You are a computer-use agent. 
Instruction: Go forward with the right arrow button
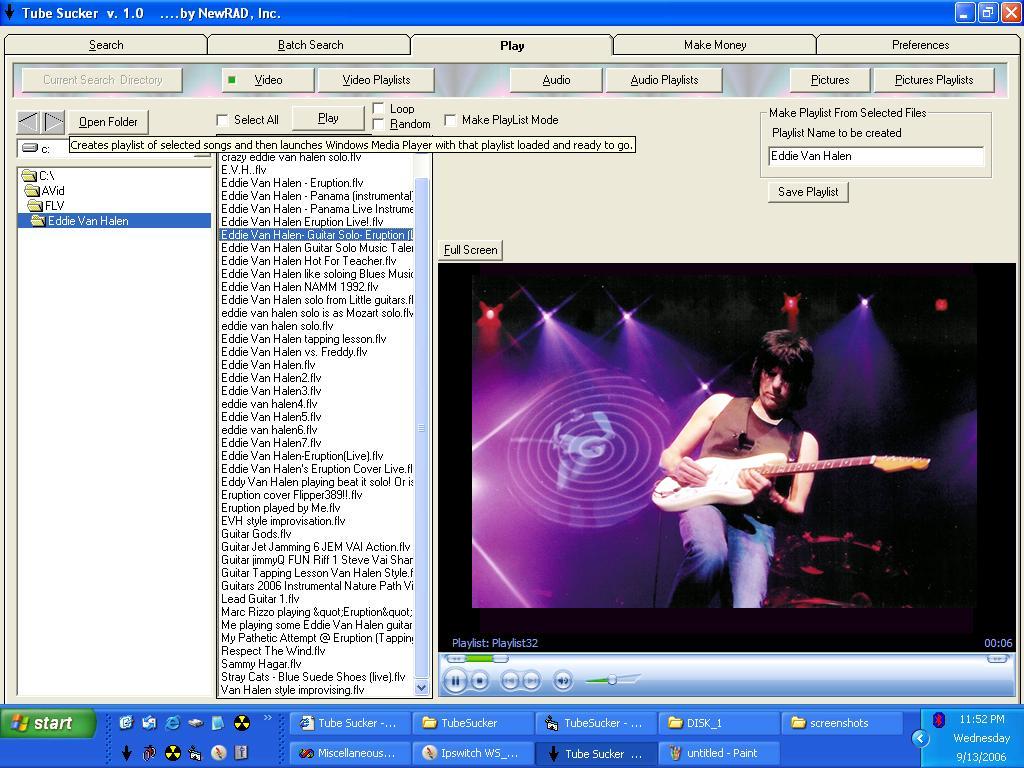tap(54, 121)
